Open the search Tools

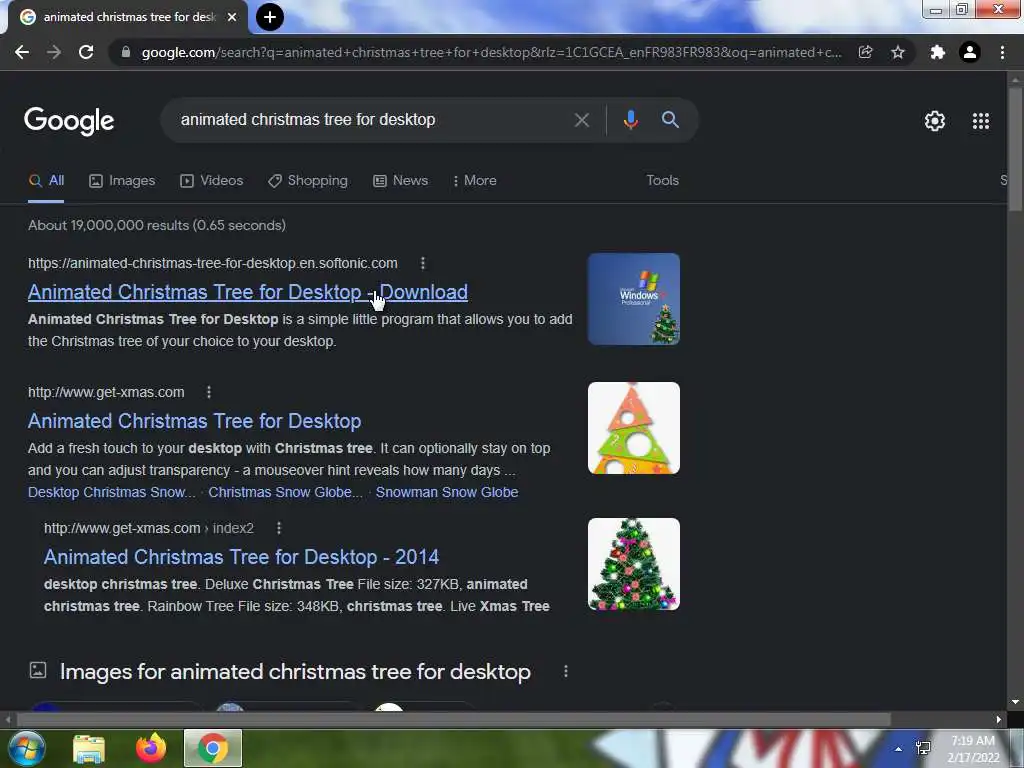[662, 180]
